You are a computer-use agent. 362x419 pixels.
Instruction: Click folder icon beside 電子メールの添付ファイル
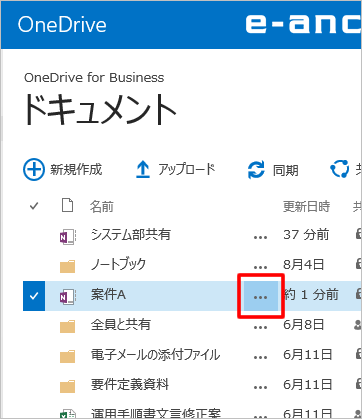coord(68,356)
